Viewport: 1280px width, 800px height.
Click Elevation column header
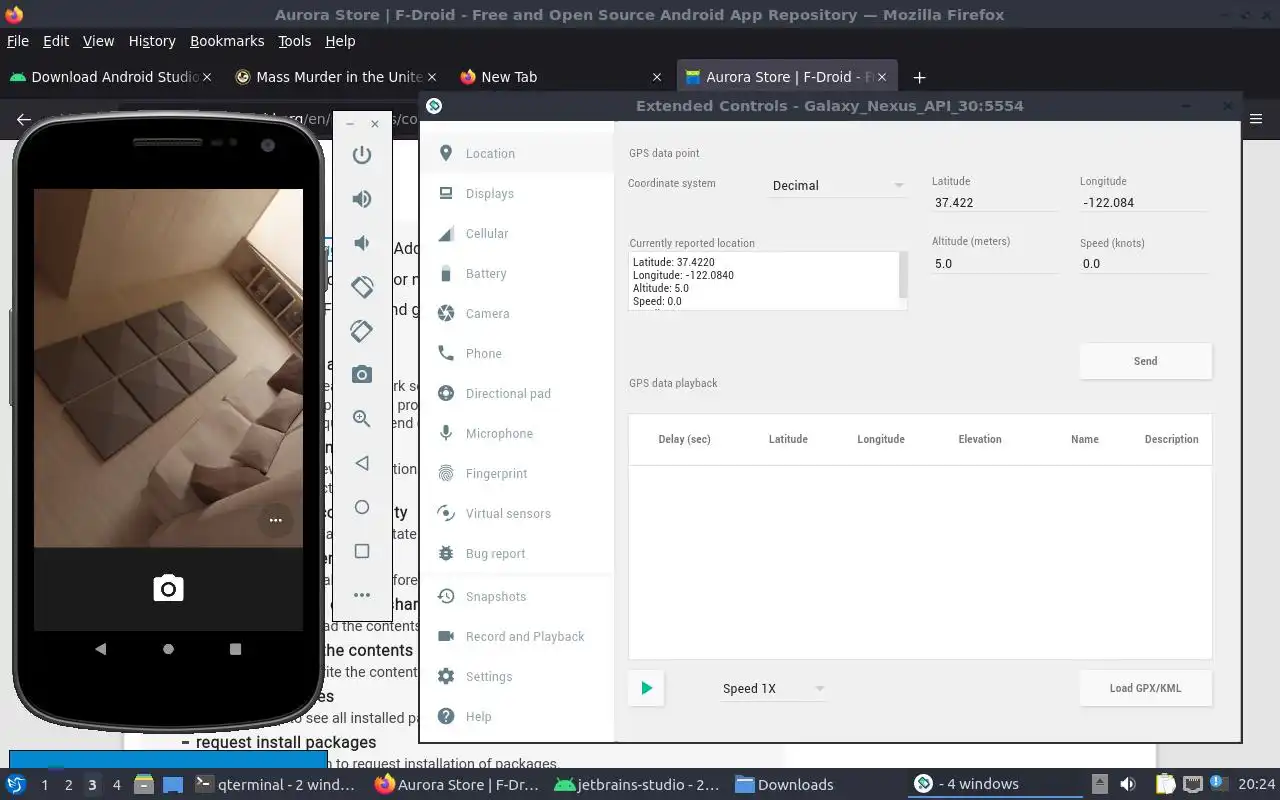(x=980, y=439)
